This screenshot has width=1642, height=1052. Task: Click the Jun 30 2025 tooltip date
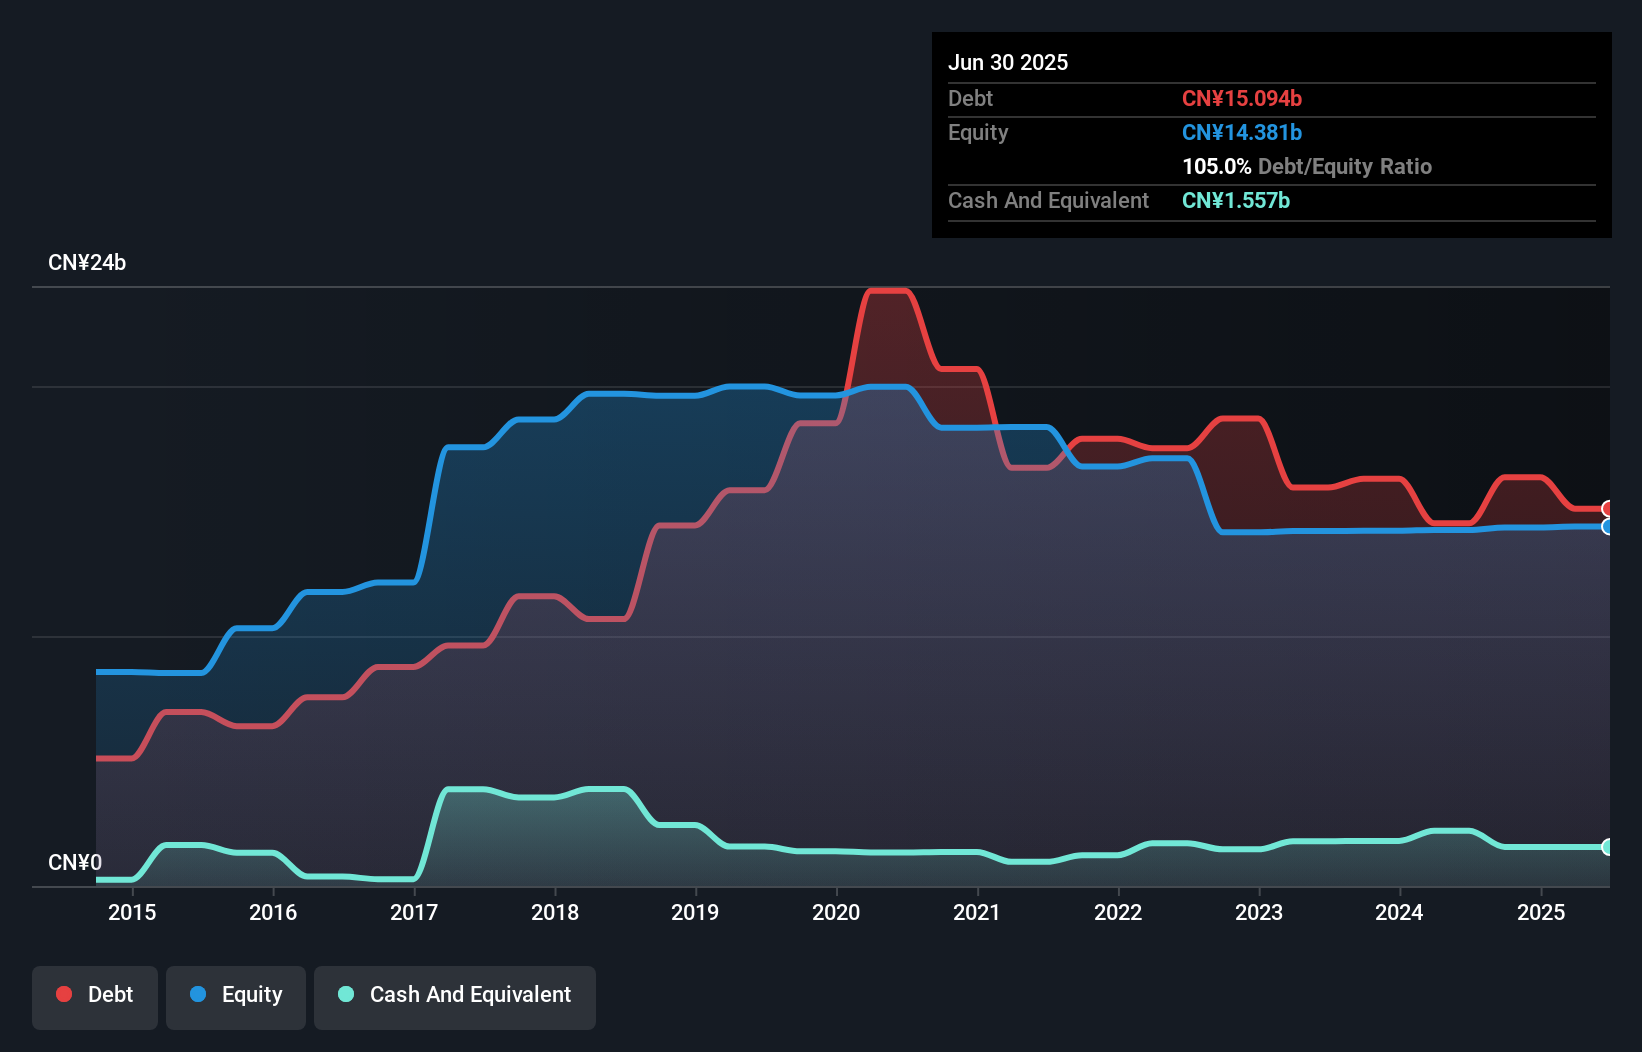click(x=1008, y=62)
